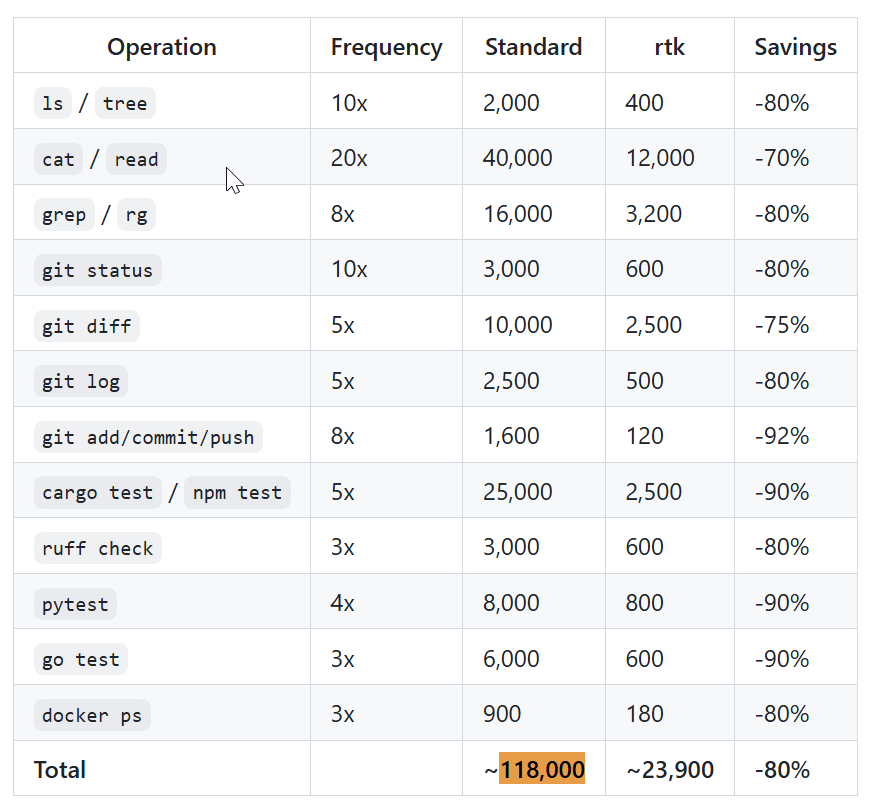Click the 'Operation' column header
The height and width of the screenshot is (805, 876).
[161, 46]
